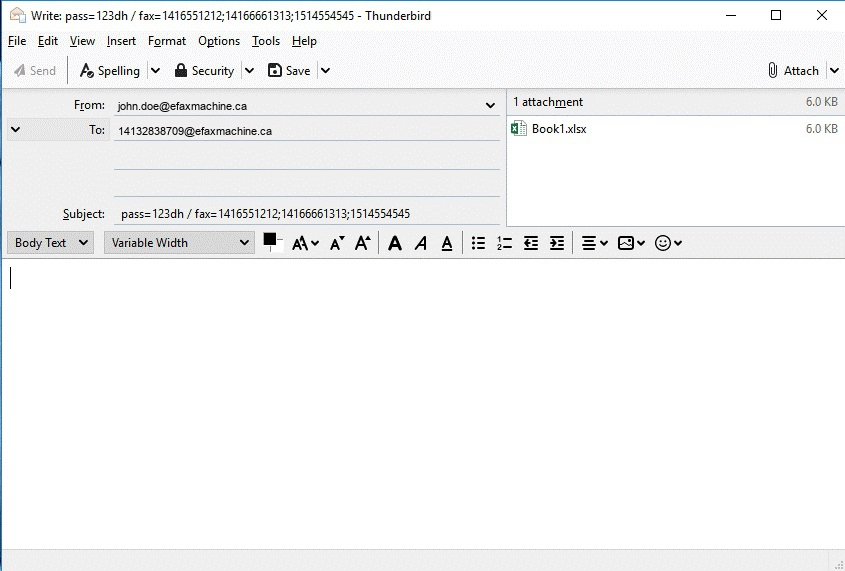Open the smiley emoticon dropdown
Viewport: 845px width, 571px height.
668,243
